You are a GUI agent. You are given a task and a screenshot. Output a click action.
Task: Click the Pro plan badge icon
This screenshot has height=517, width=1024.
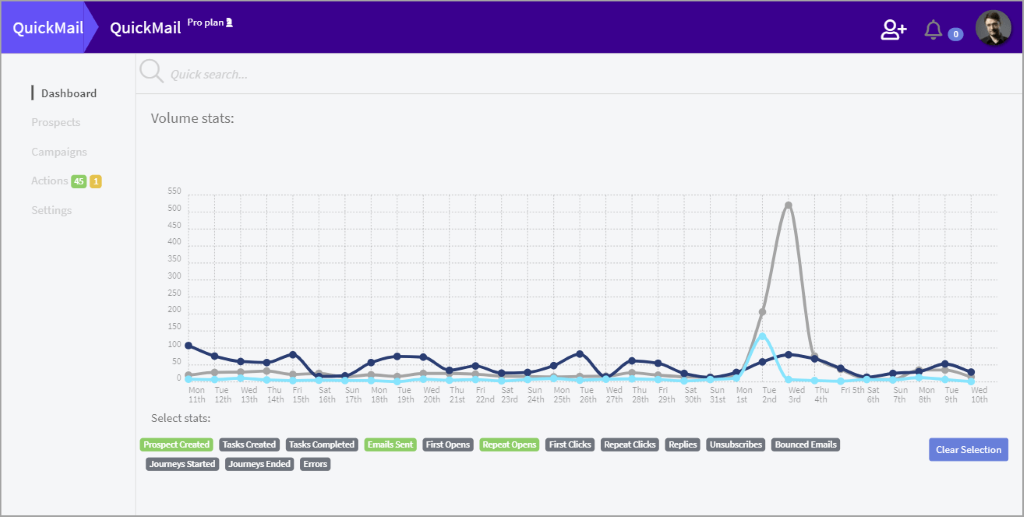(229, 22)
